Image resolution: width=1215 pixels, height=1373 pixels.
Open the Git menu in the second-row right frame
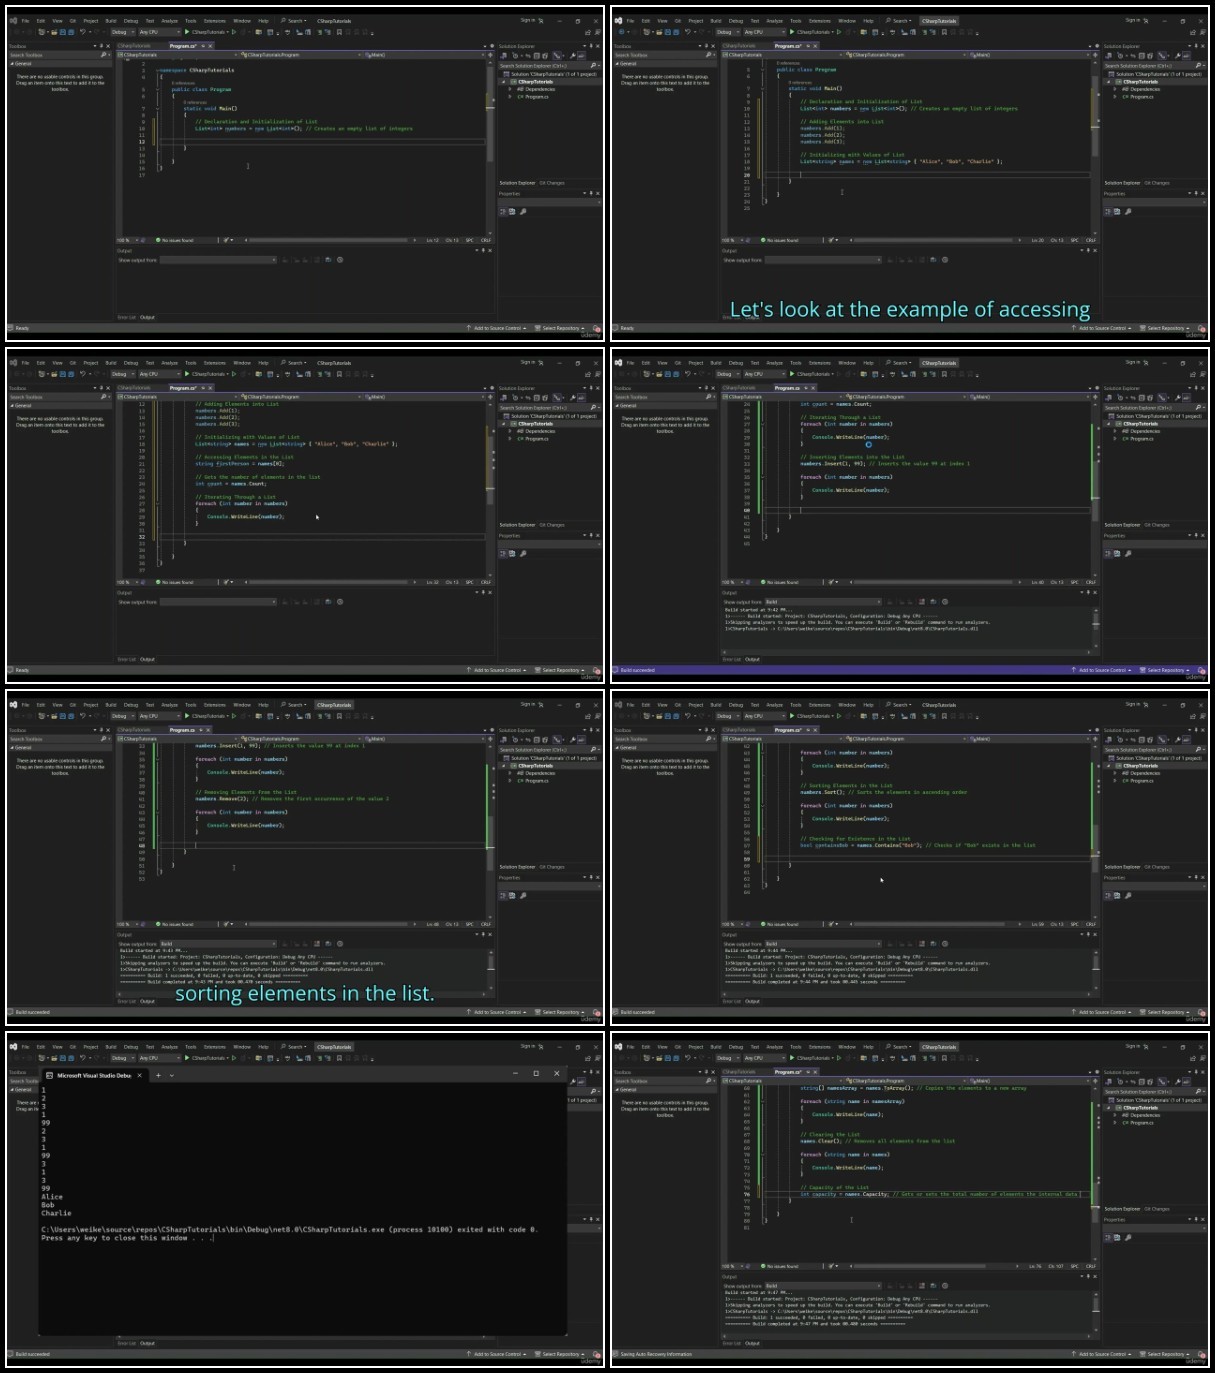click(x=677, y=363)
